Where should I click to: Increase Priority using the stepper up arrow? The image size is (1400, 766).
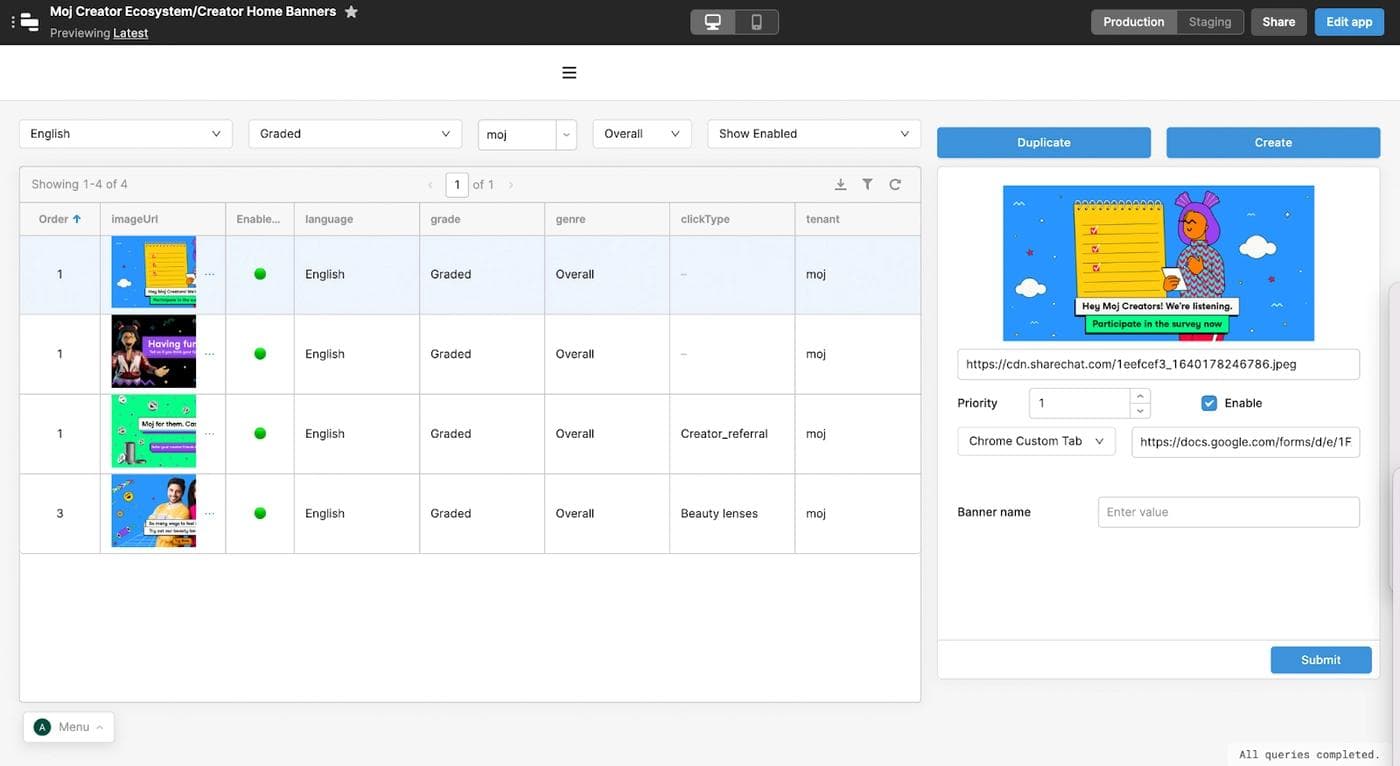[1140, 396]
